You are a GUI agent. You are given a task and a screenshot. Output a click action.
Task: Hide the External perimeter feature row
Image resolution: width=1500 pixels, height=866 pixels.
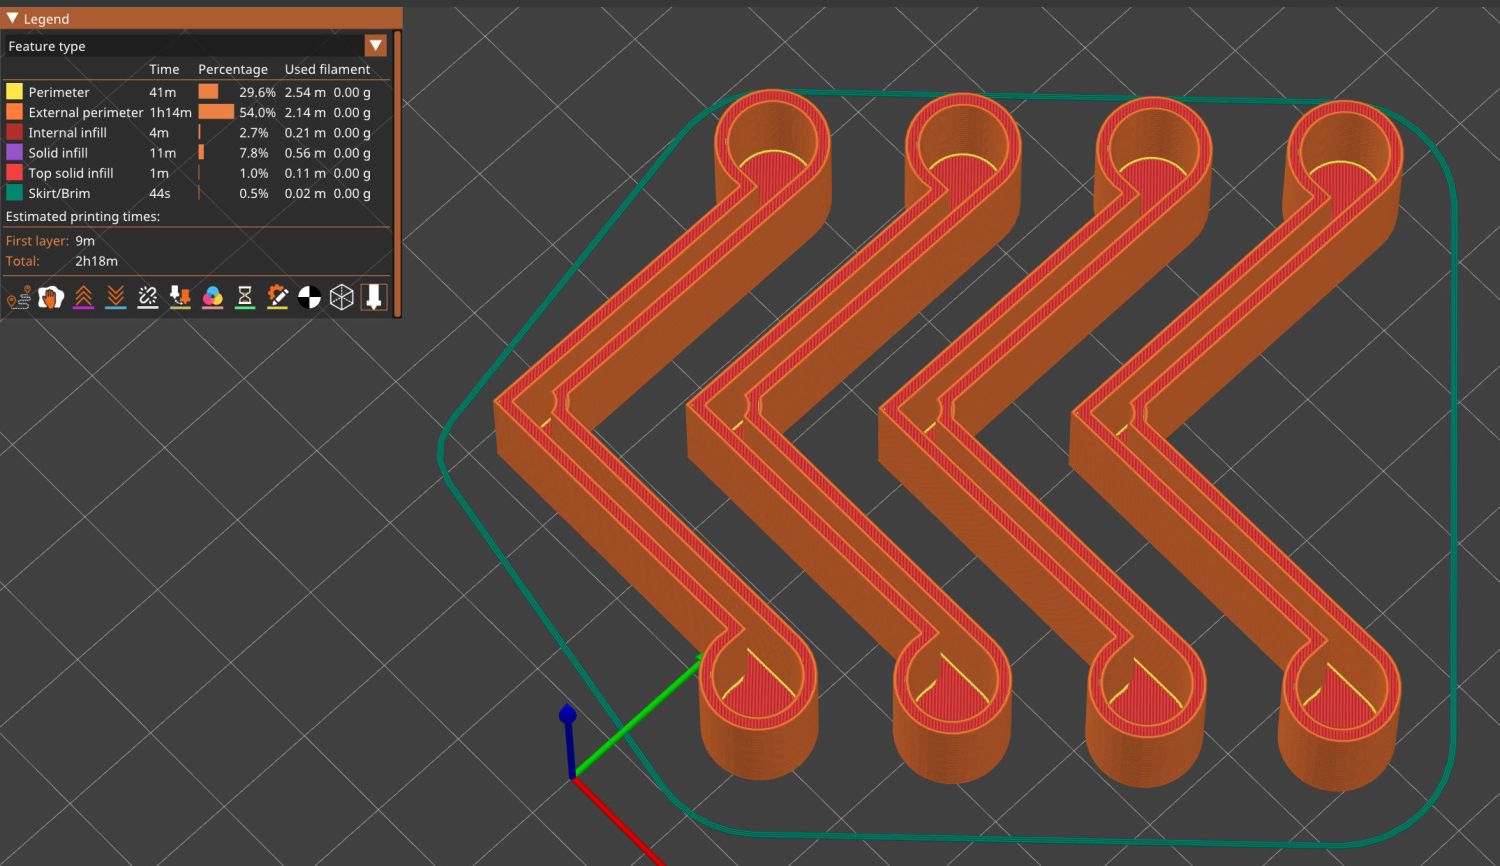click(x=85, y=112)
